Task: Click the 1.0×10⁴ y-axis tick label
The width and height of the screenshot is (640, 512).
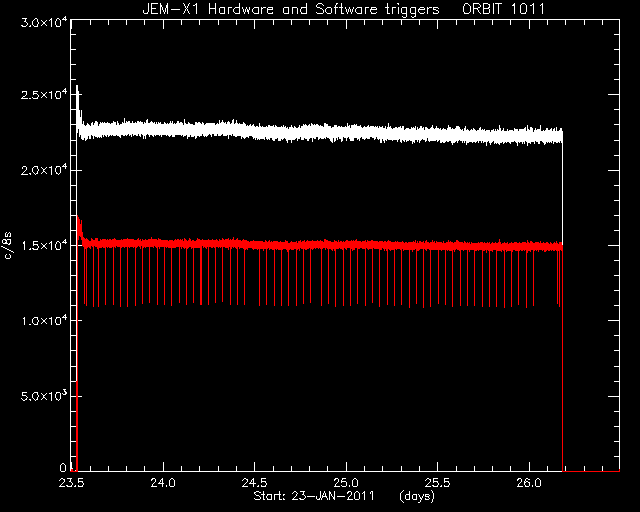Action: pyautogui.click(x=44, y=321)
